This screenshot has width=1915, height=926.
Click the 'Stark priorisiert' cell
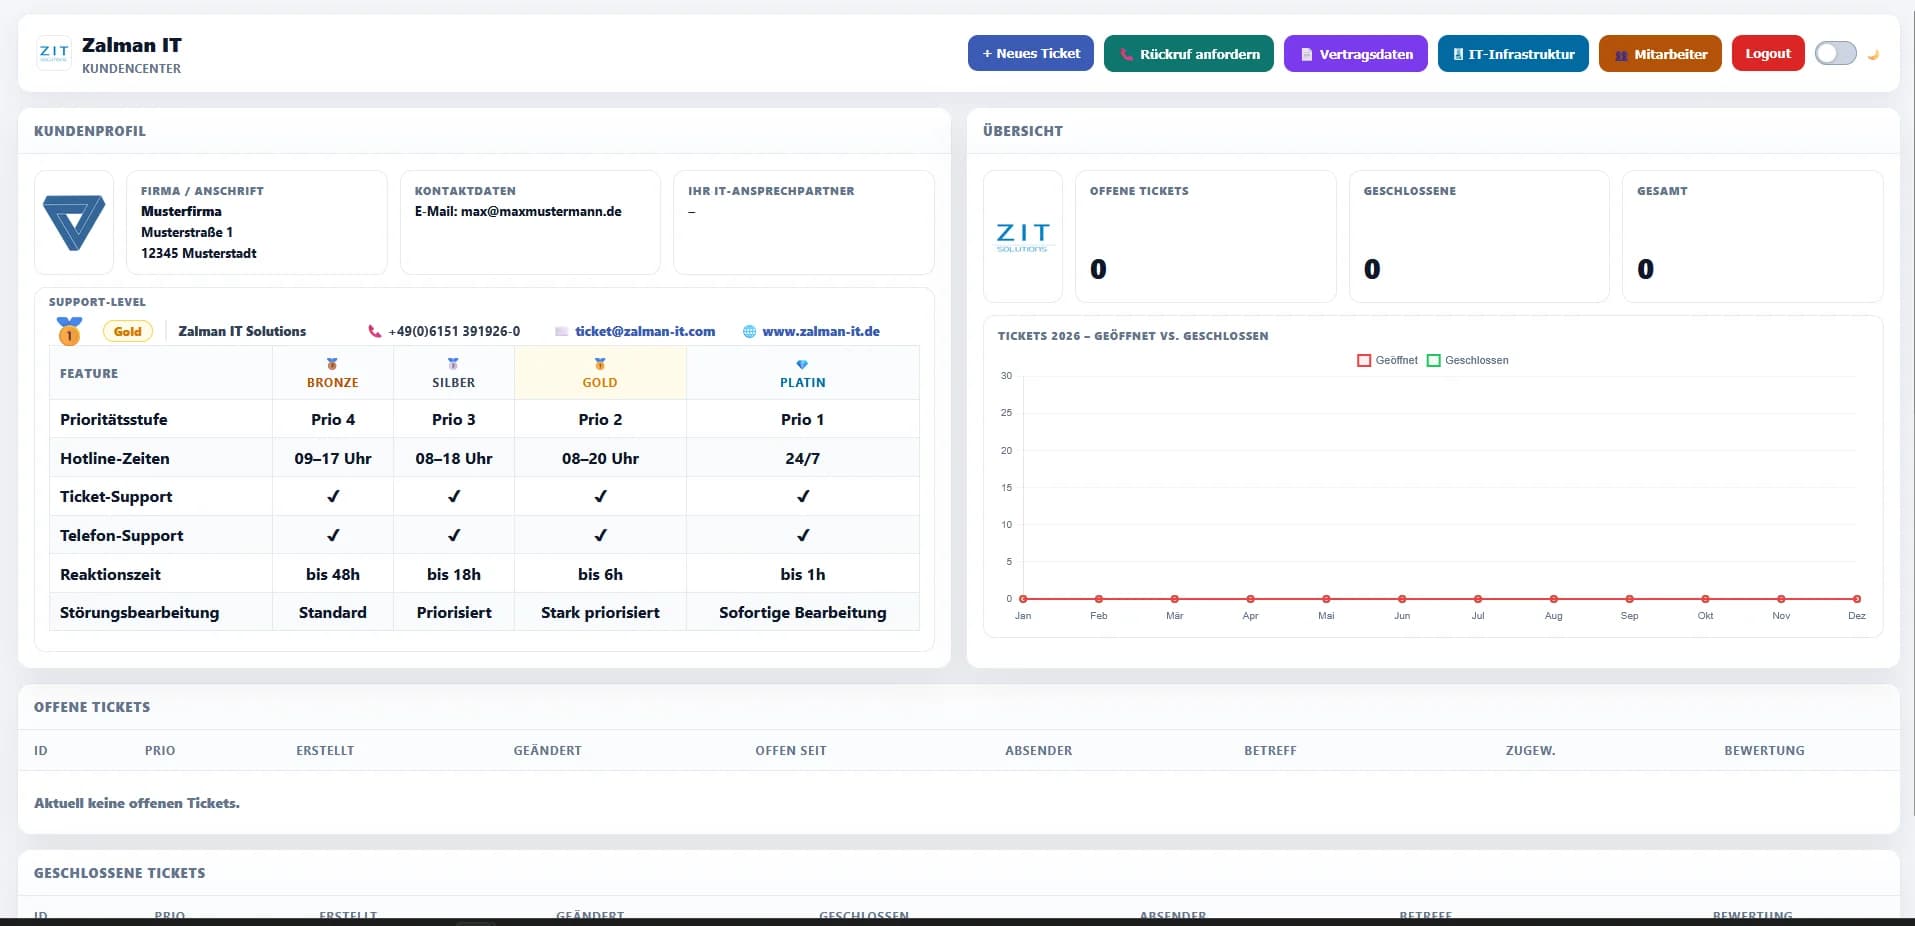[x=600, y=612]
